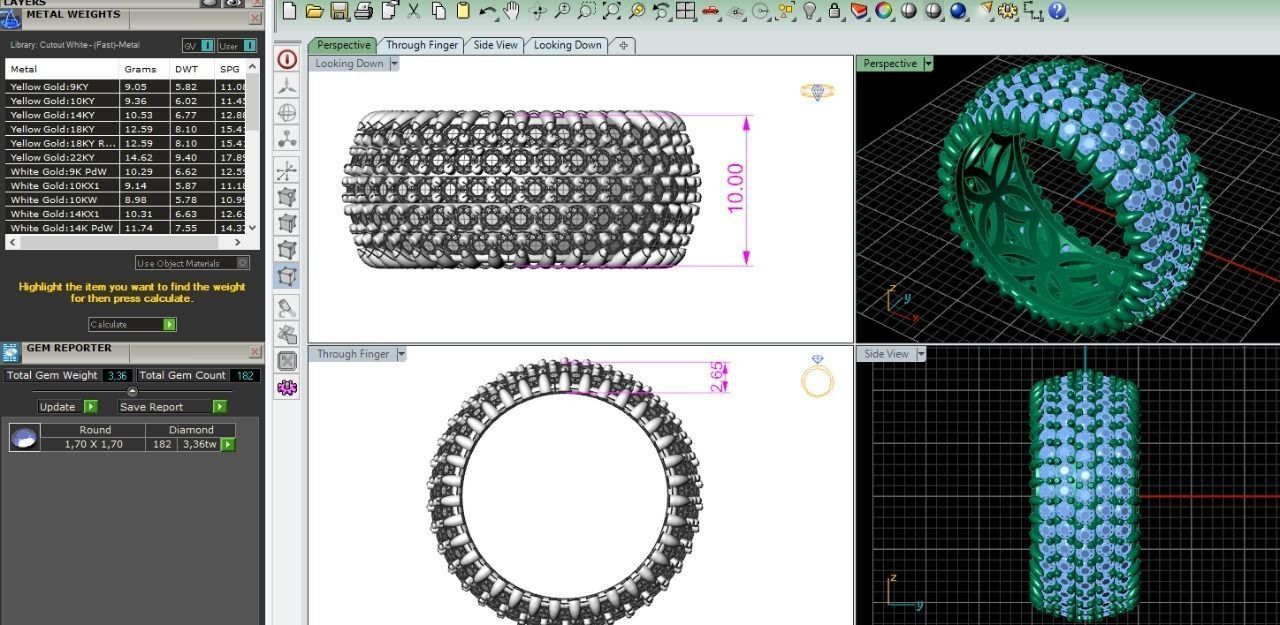Click the metal list scroll-down arrow
1280x625 pixels.
252,227
